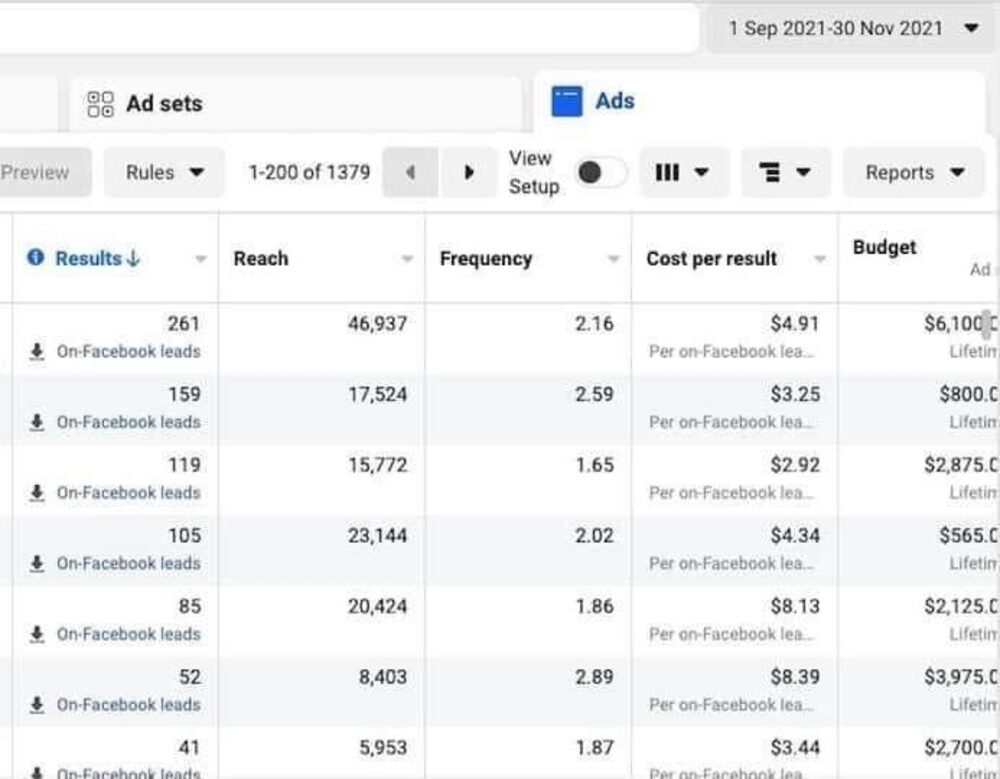
Task: Click the Results info icon
Action: coord(36,257)
